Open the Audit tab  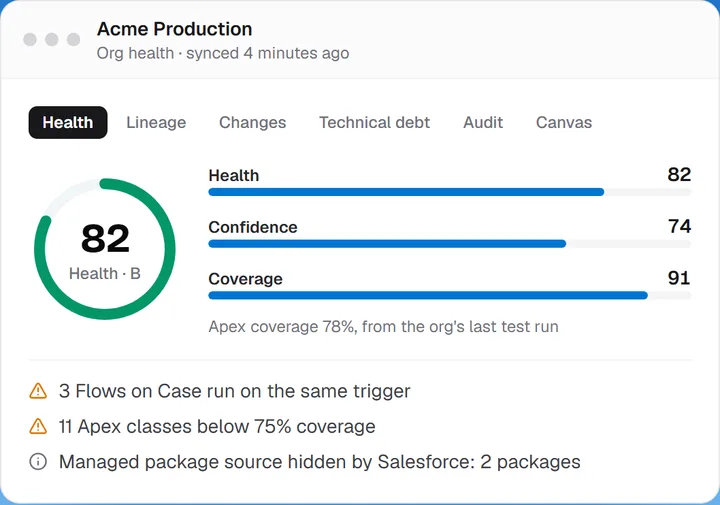coord(483,123)
